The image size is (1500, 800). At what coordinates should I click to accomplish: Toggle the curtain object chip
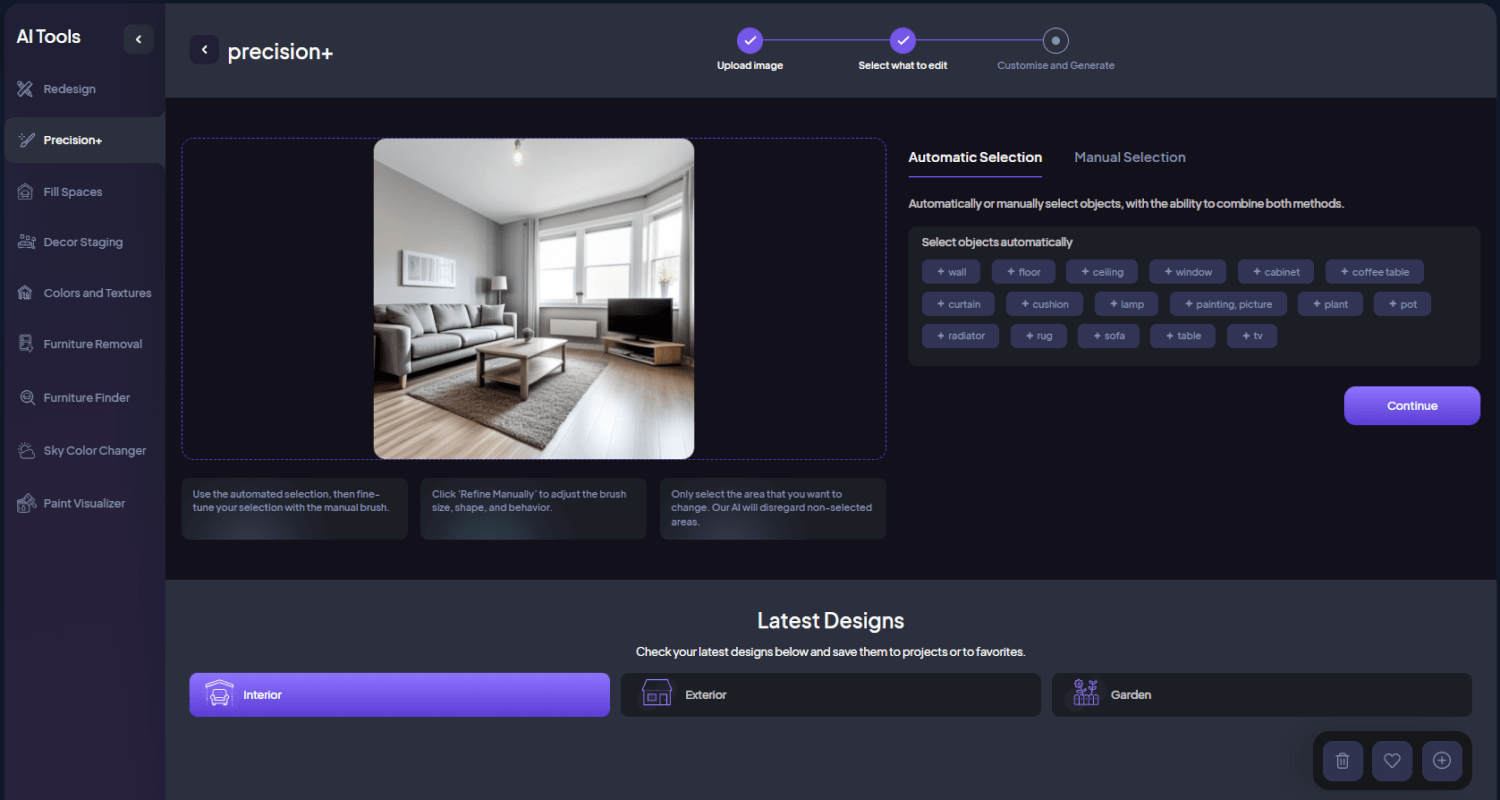[x=958, y=304]
